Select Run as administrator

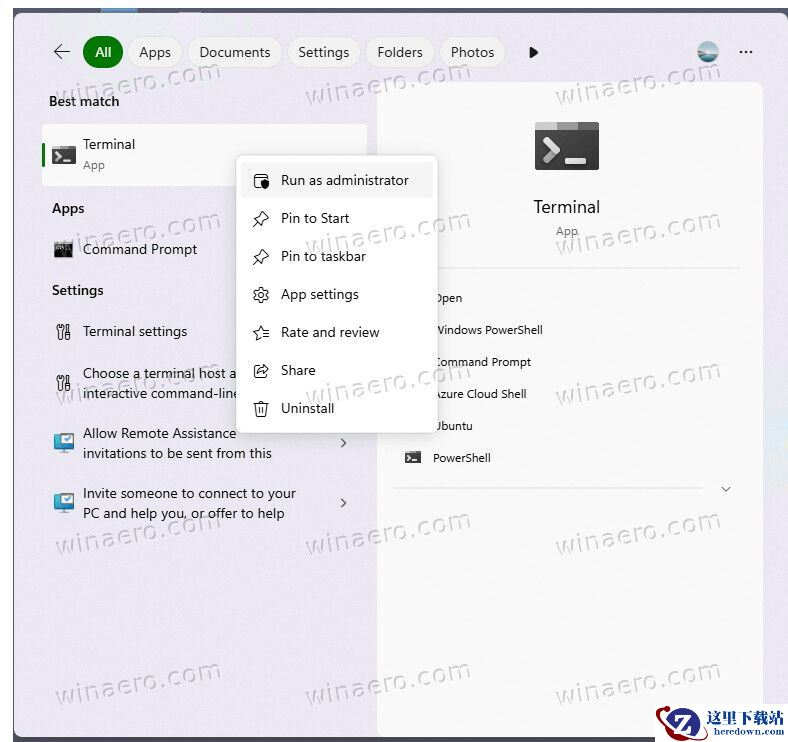[x=344, y=181]
